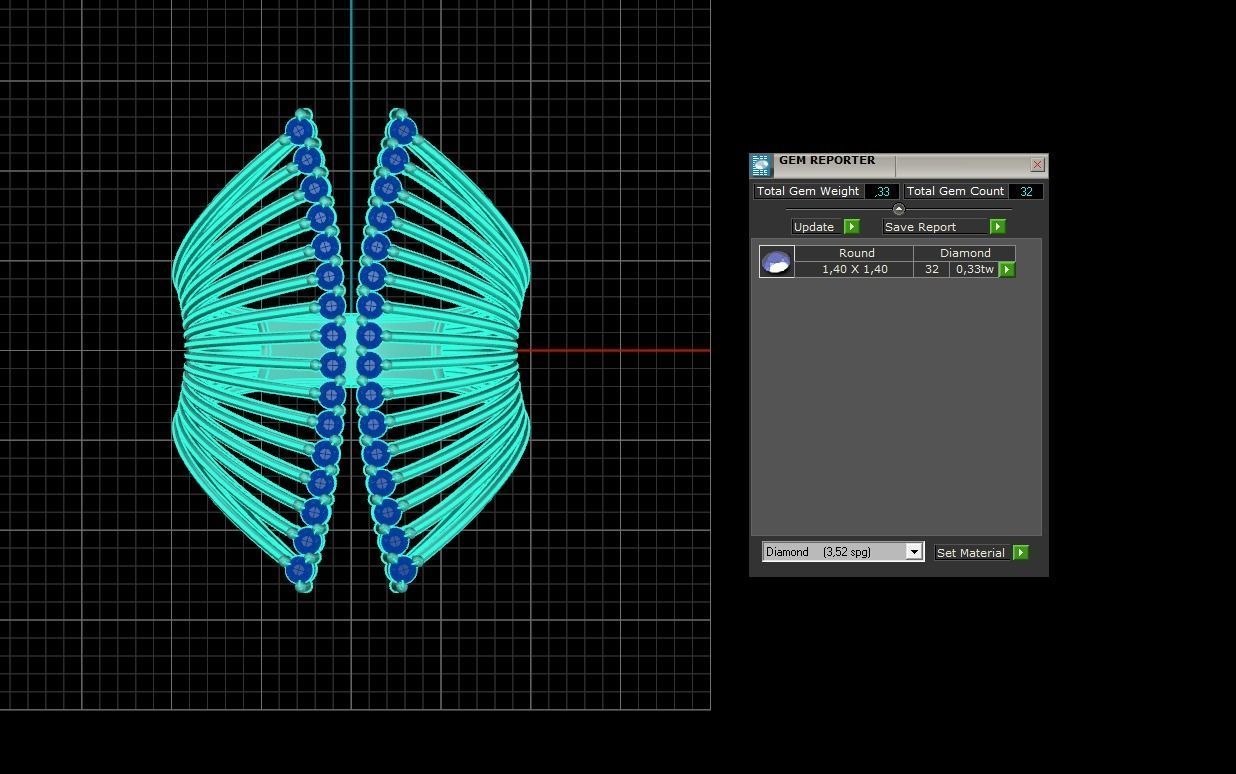1236x774 pixels.
Task: Run Update with its green arrow
Action: [852, 227]
